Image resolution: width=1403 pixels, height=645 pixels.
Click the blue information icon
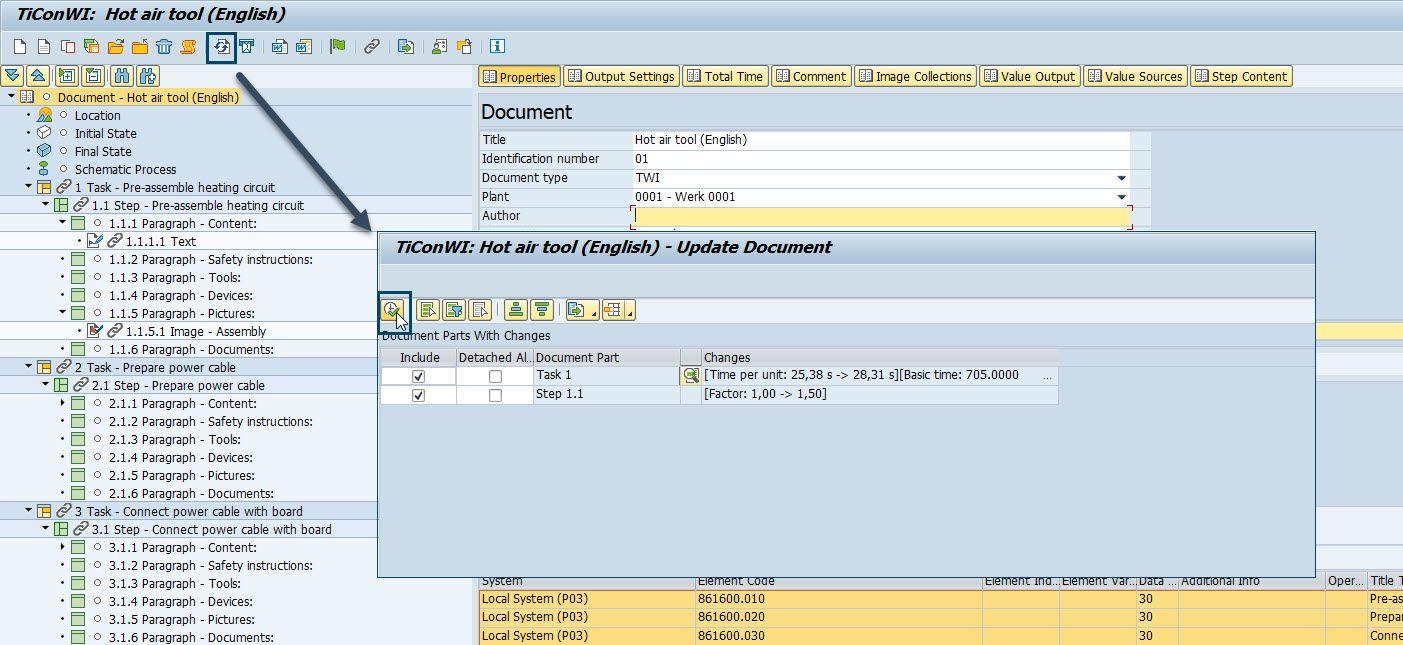[x=497, y=47]
